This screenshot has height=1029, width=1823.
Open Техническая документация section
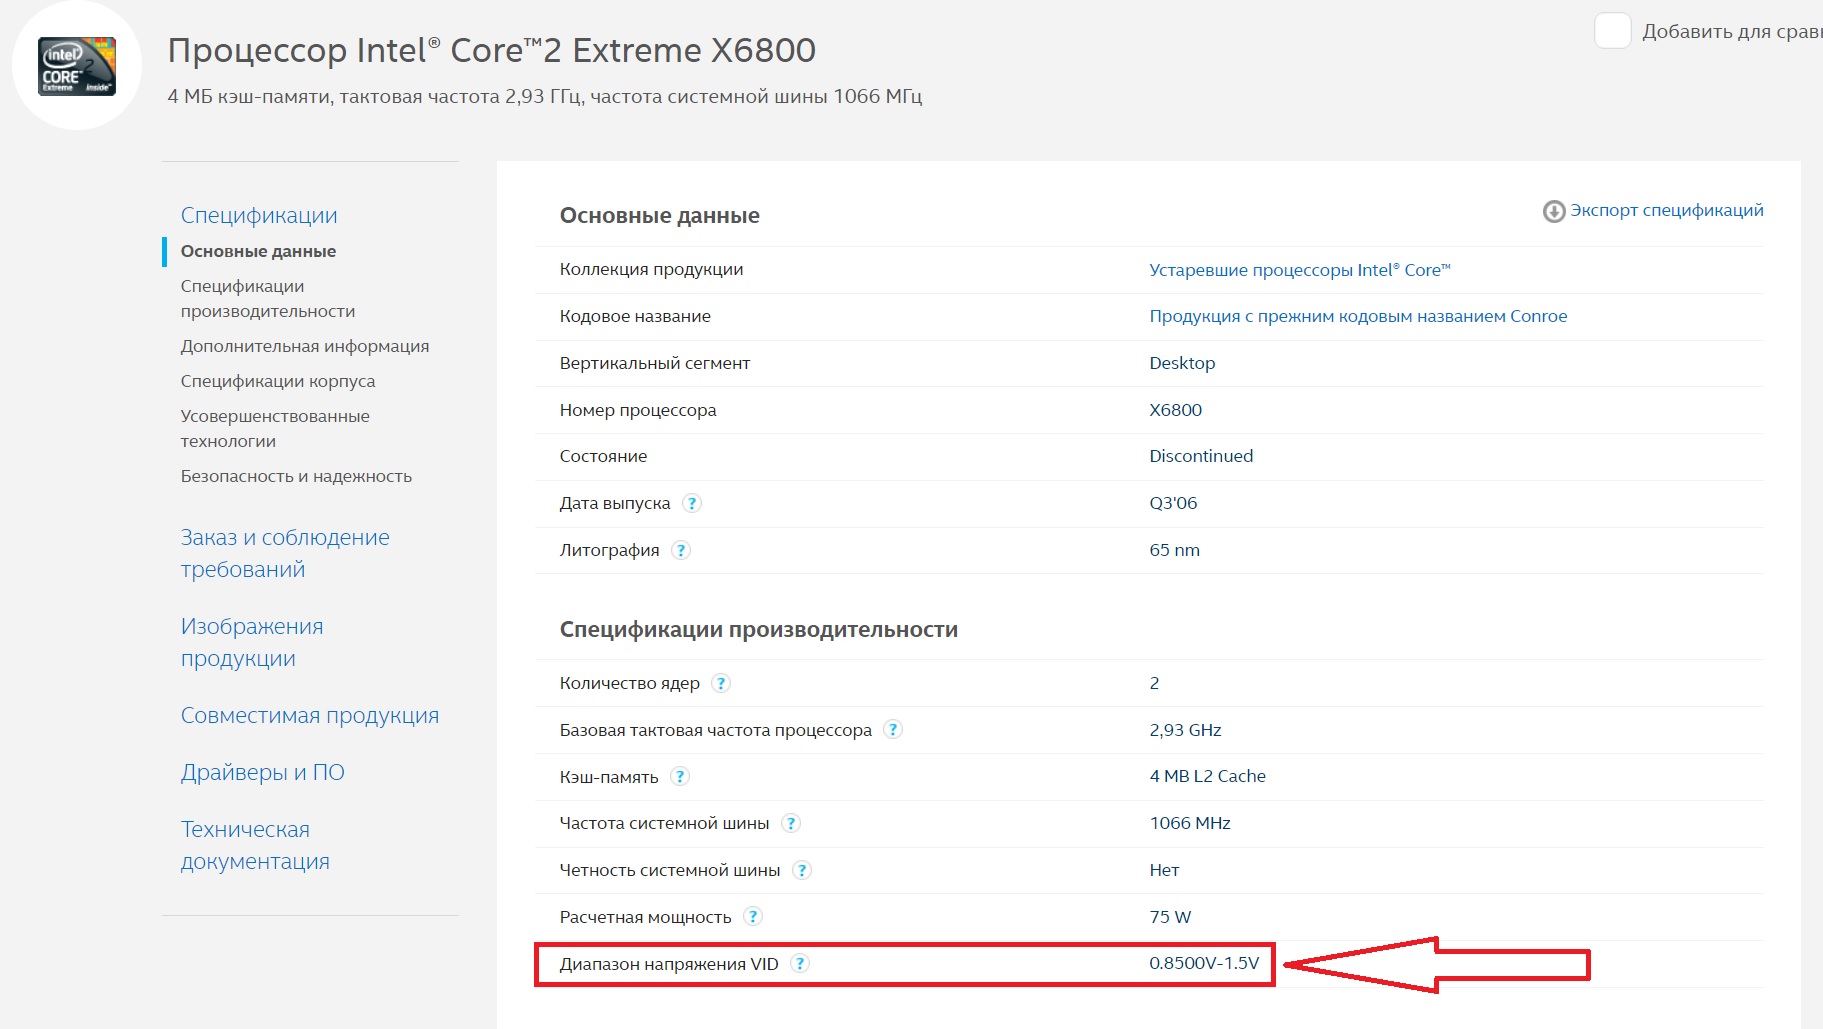[255, 845]
